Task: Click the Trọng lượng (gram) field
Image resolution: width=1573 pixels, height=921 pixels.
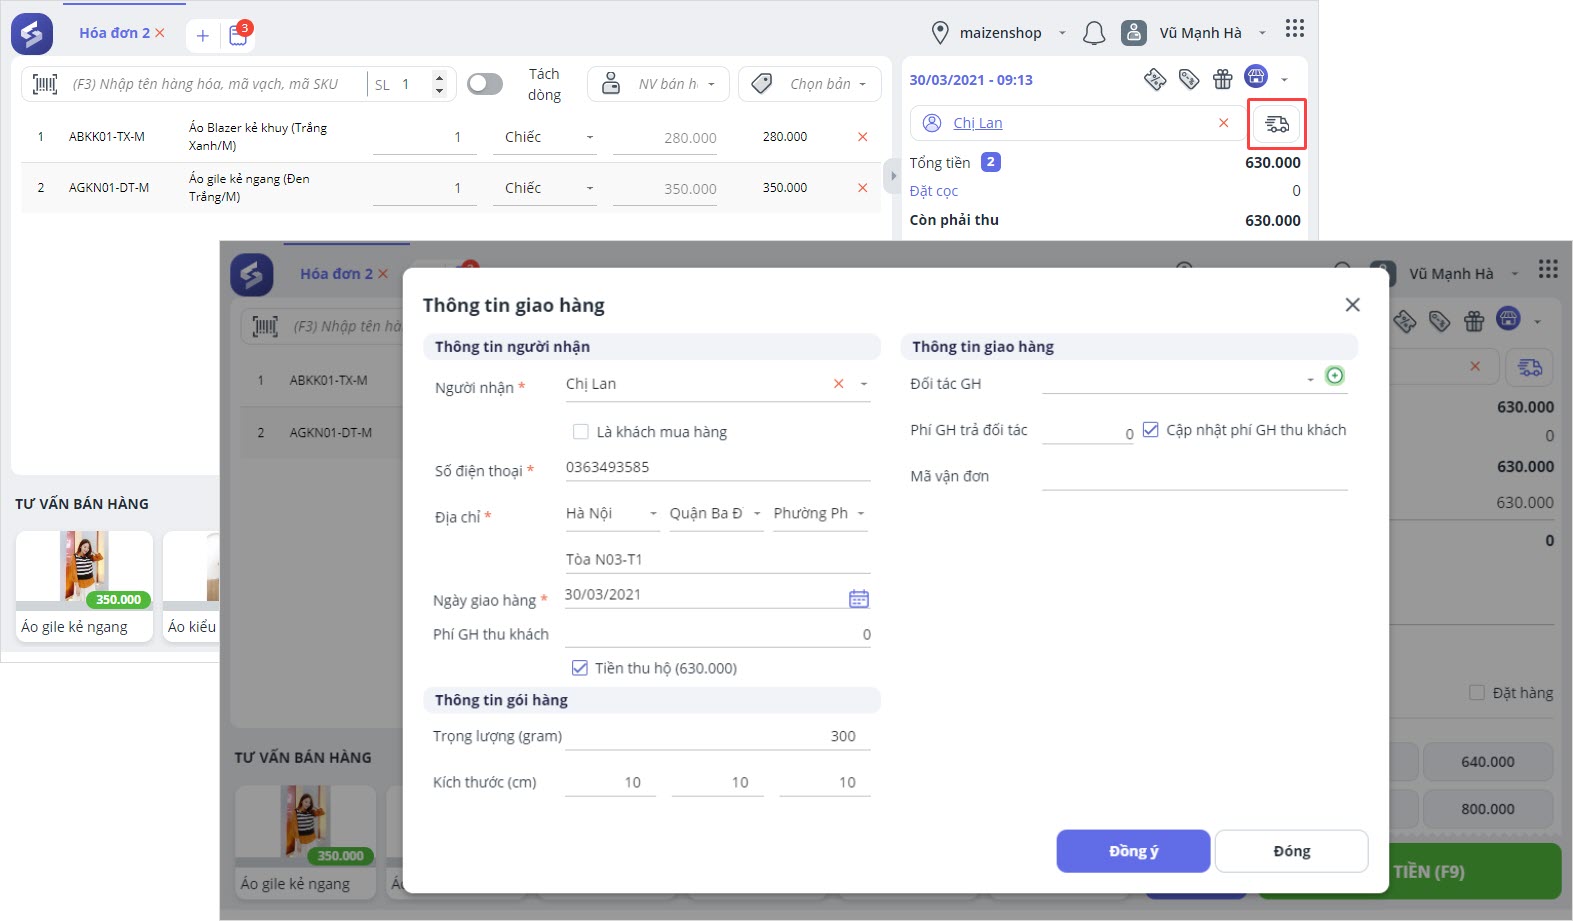Action: coord(717,736)
